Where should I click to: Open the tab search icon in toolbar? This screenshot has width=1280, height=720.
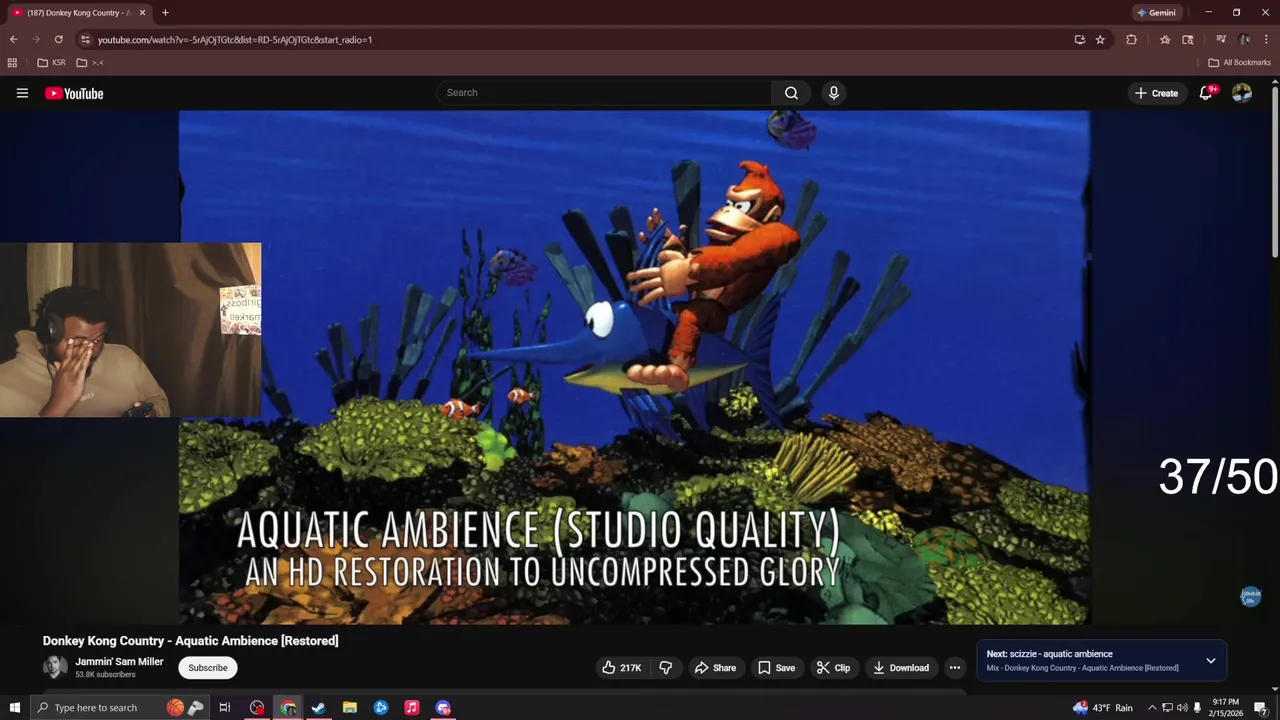pyautogui.click(x=1188, y=40)
